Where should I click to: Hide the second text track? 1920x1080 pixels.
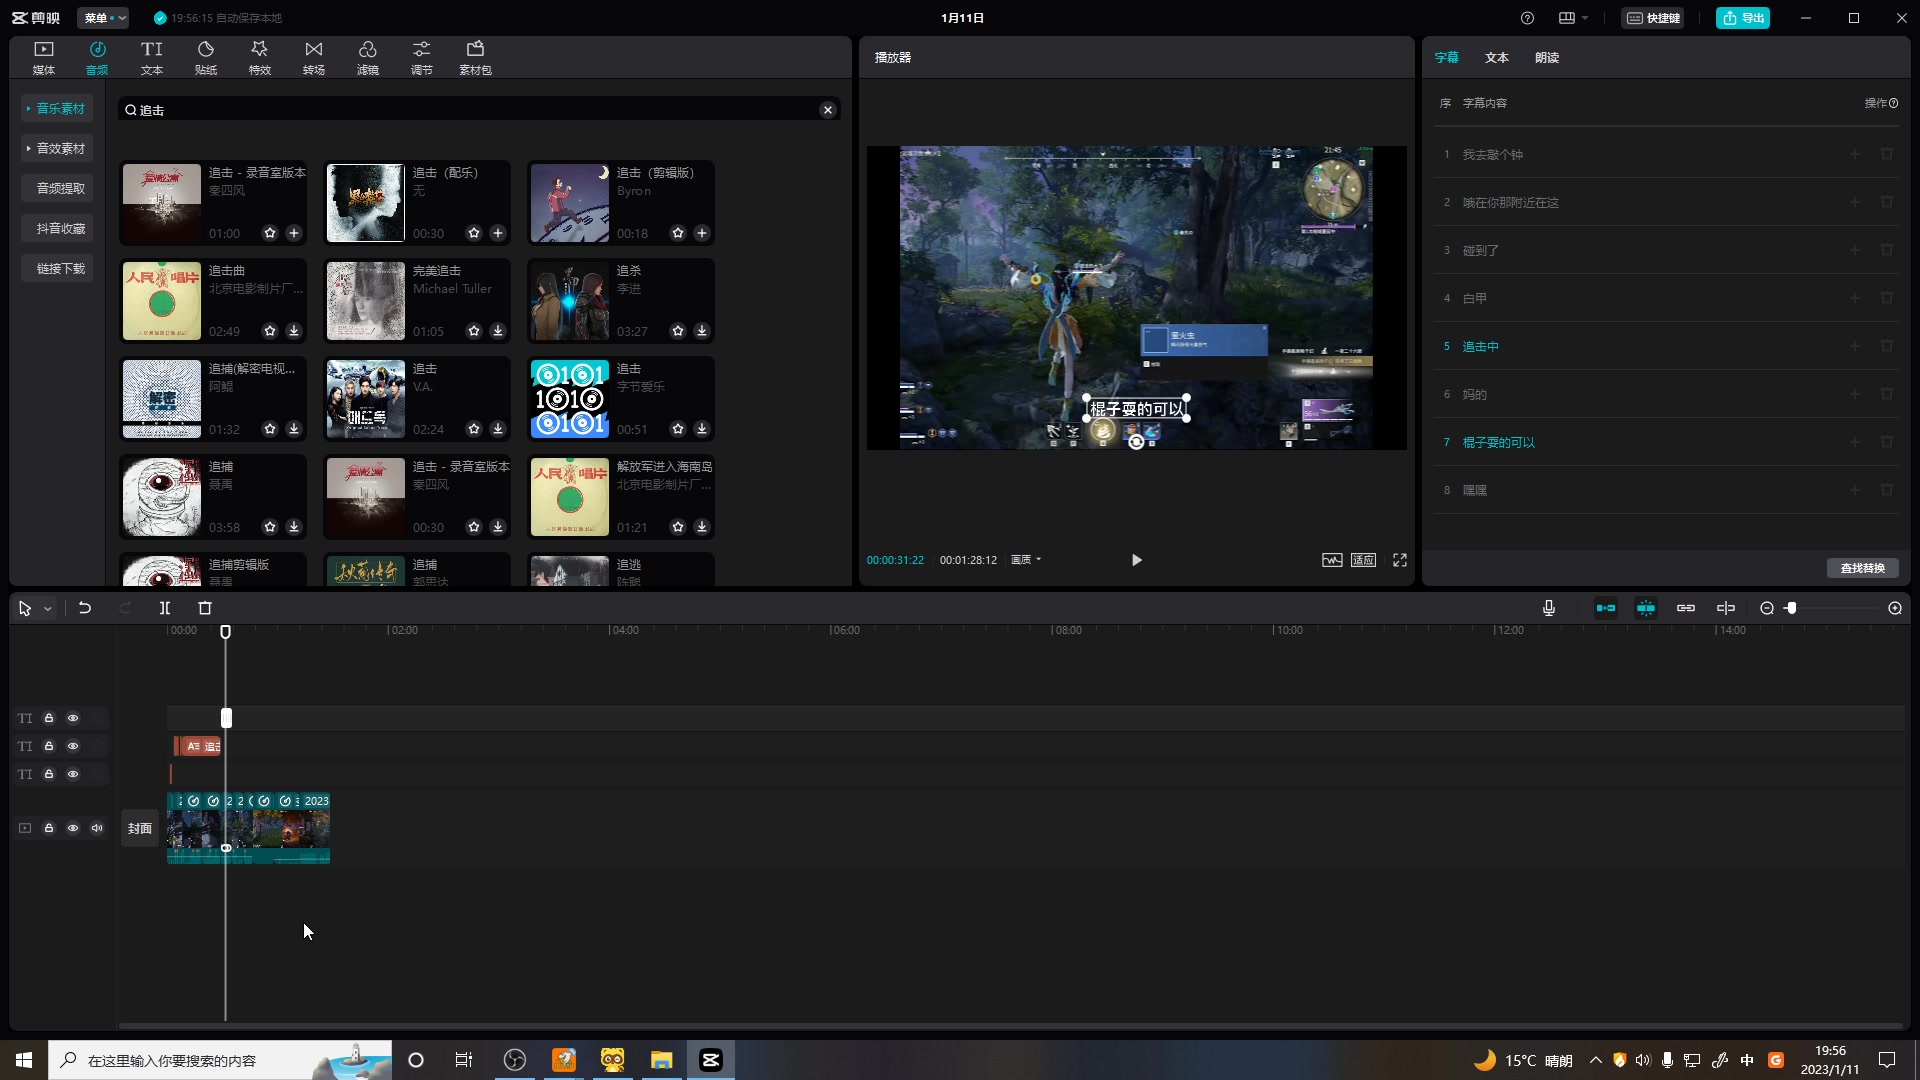coord(73,746)
